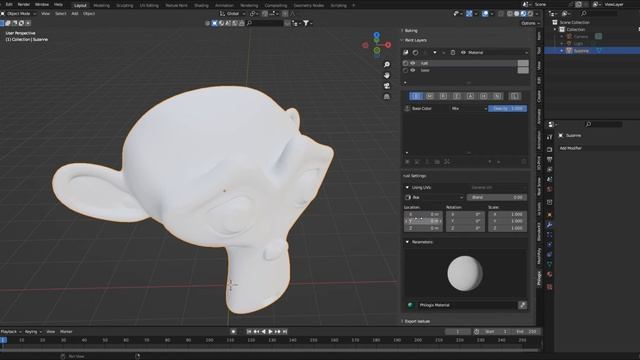This screenshot has width=640, height=360.
Task: Click the green material sphere icon
Action: coord(410,305)
